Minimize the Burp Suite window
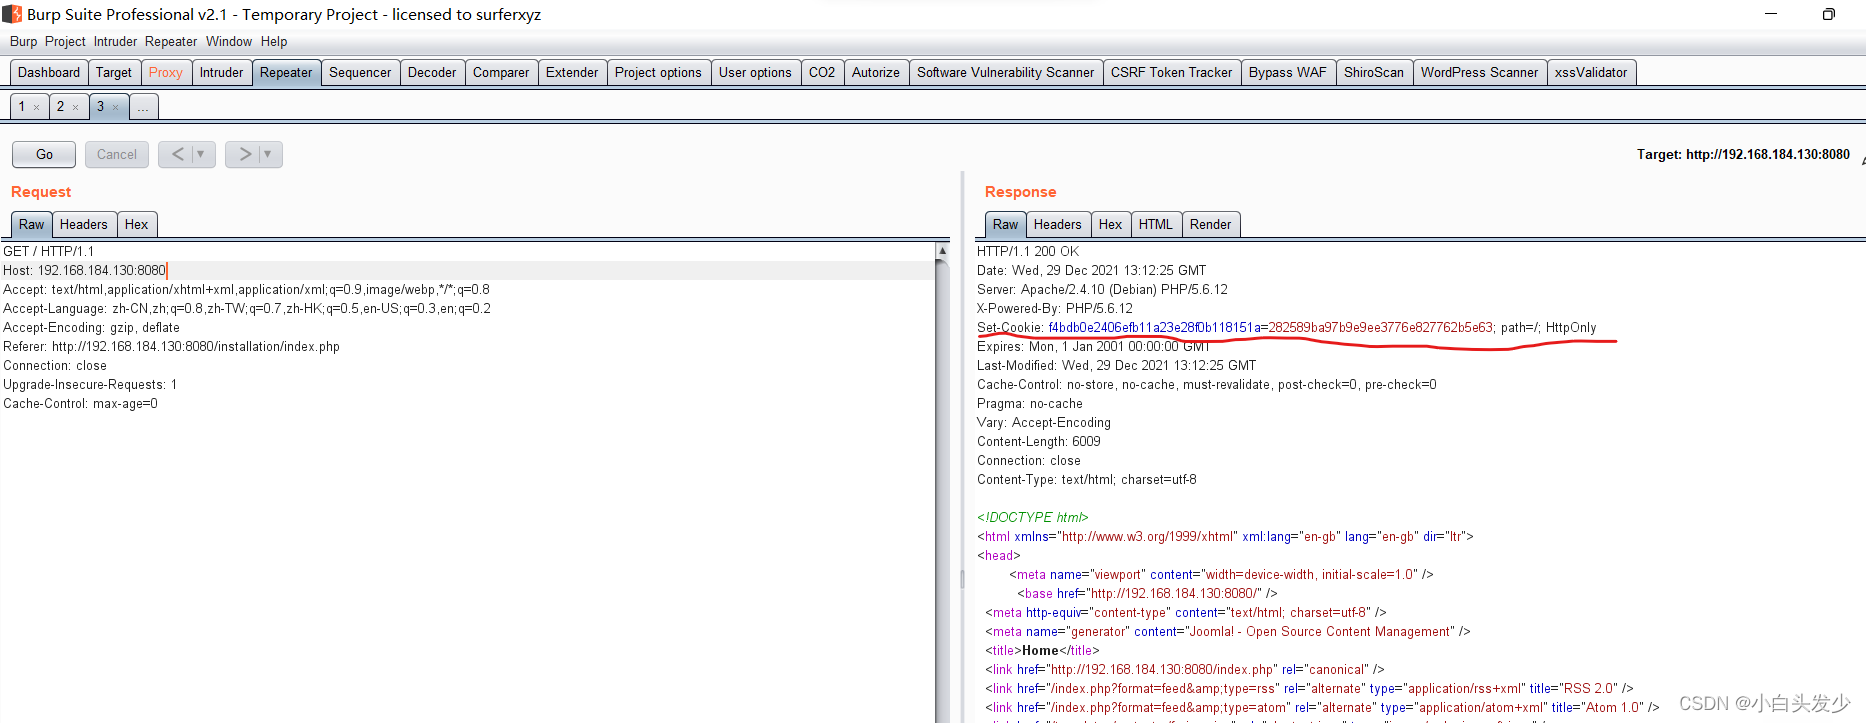This screenshot has height=723, width=1866. point(1771,14)
